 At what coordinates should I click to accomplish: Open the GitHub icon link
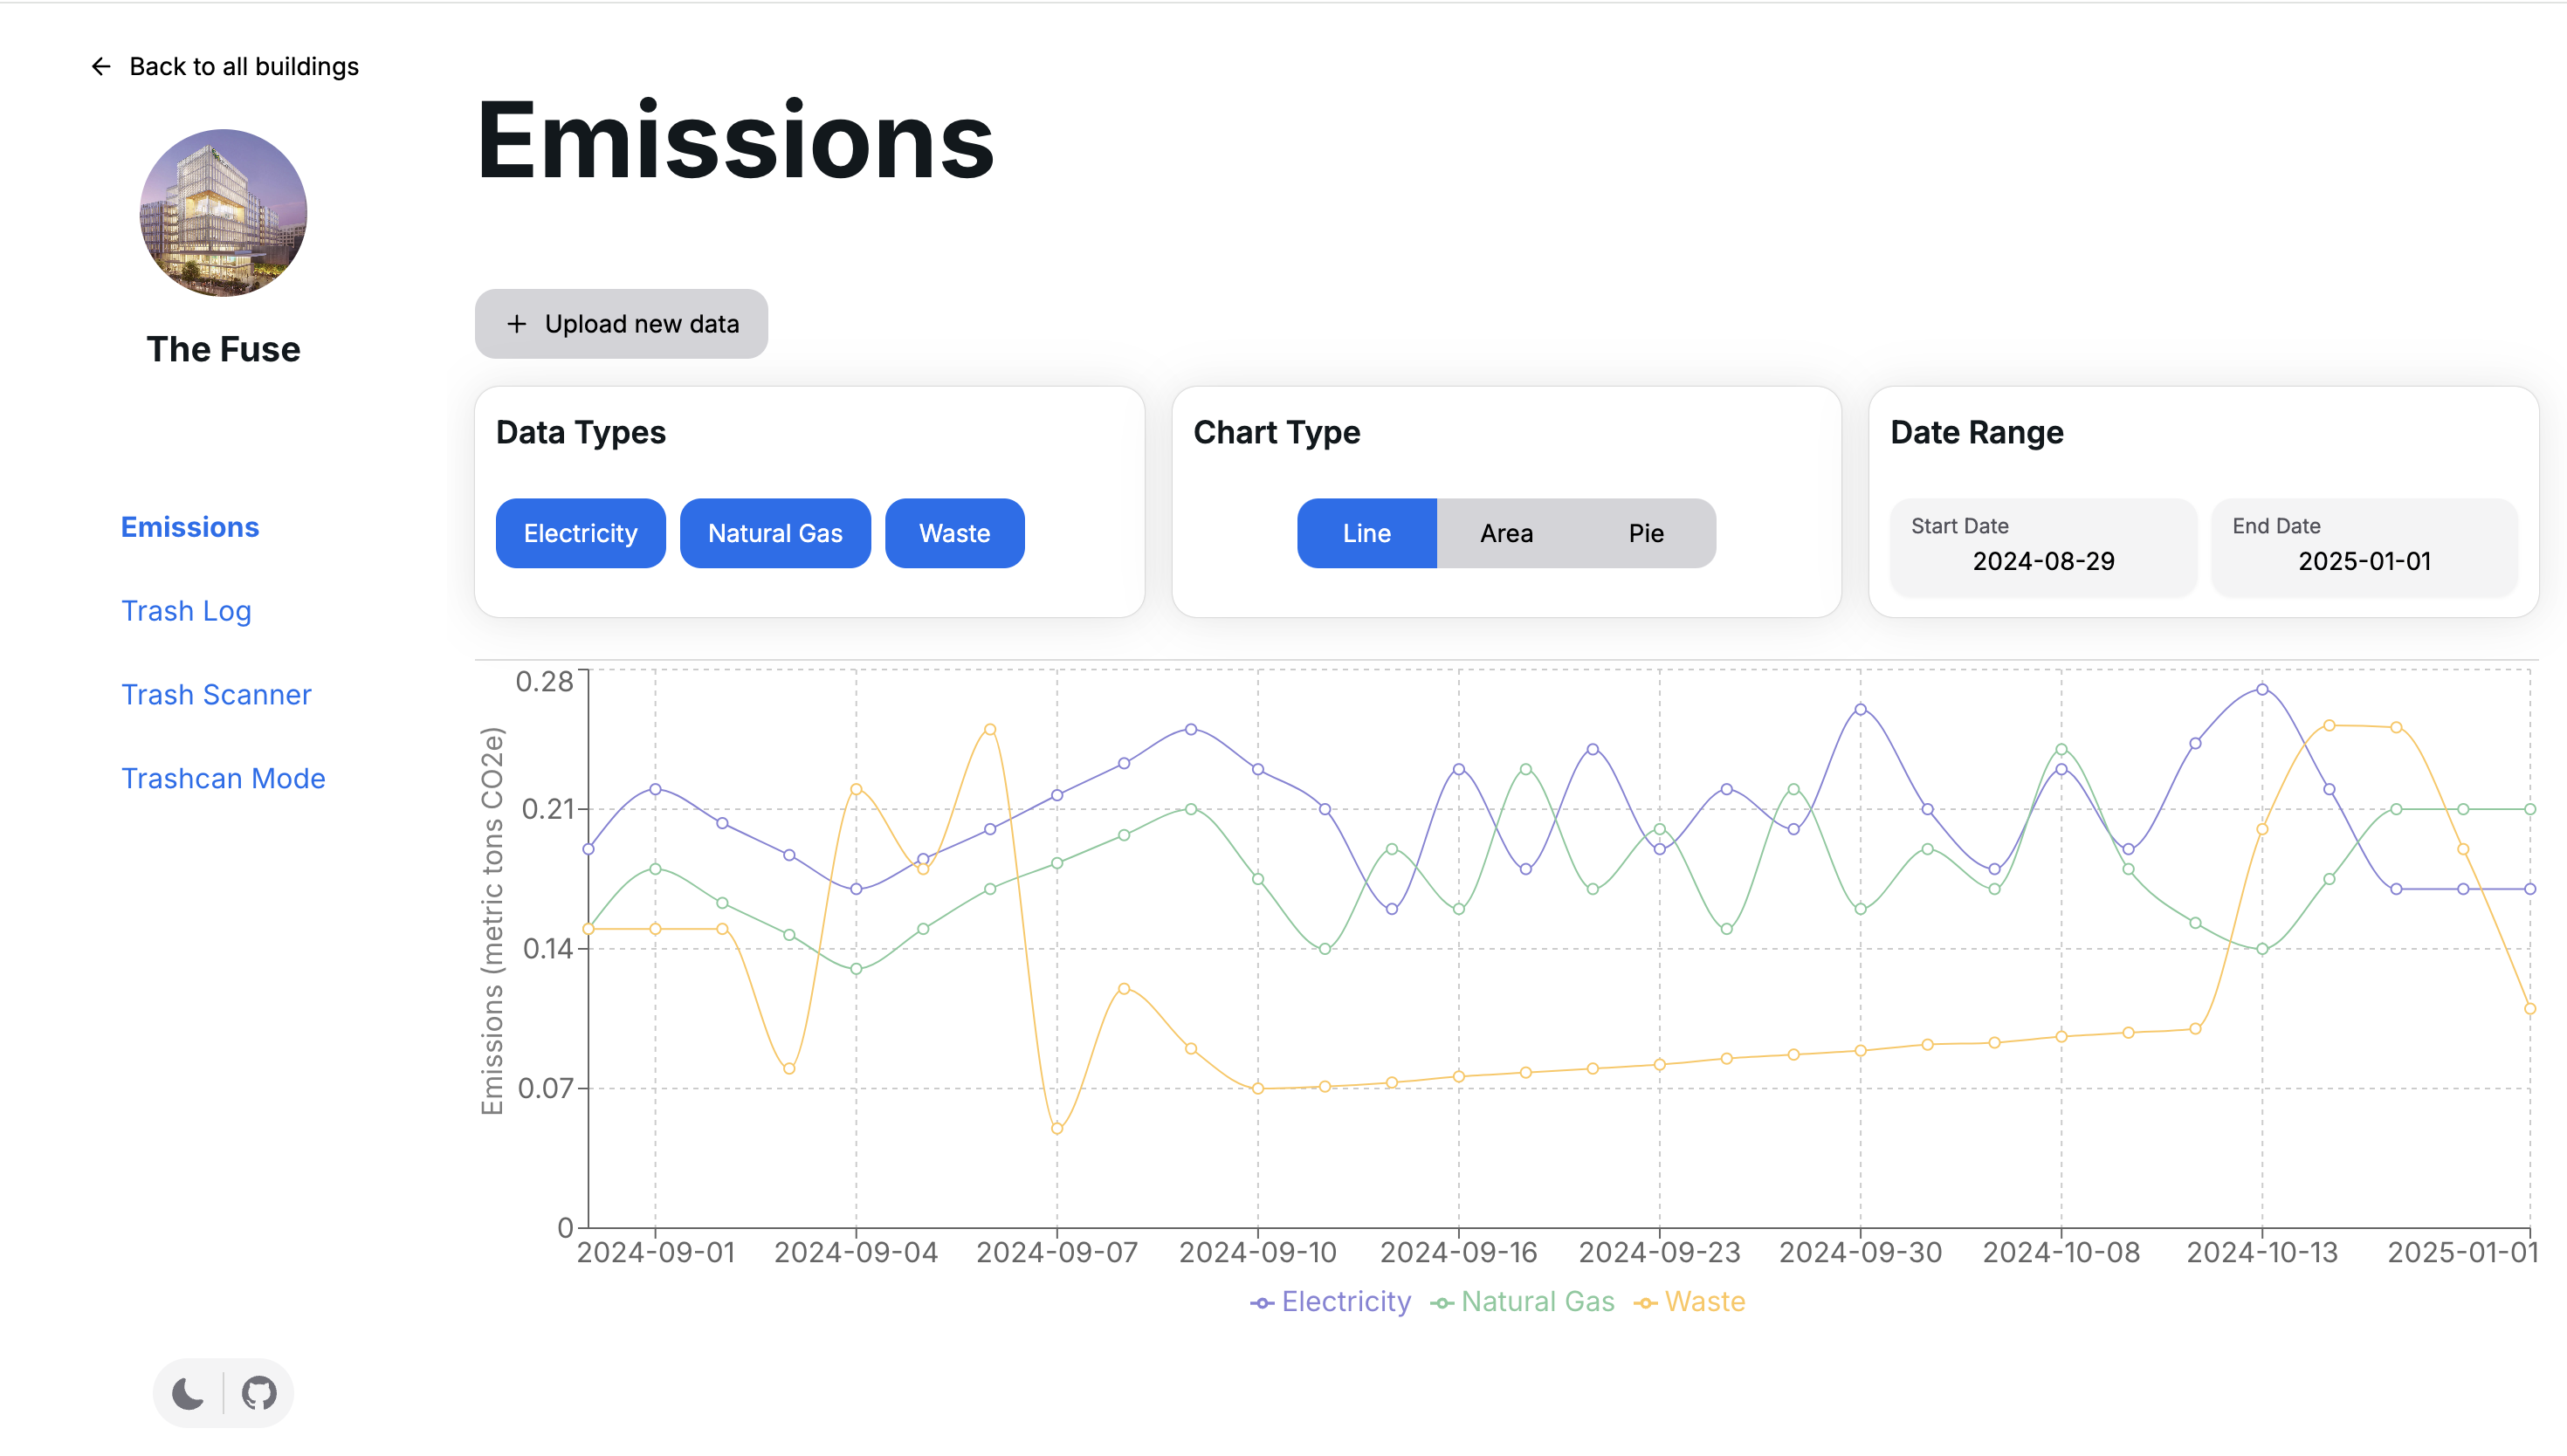coord(259,1393)
